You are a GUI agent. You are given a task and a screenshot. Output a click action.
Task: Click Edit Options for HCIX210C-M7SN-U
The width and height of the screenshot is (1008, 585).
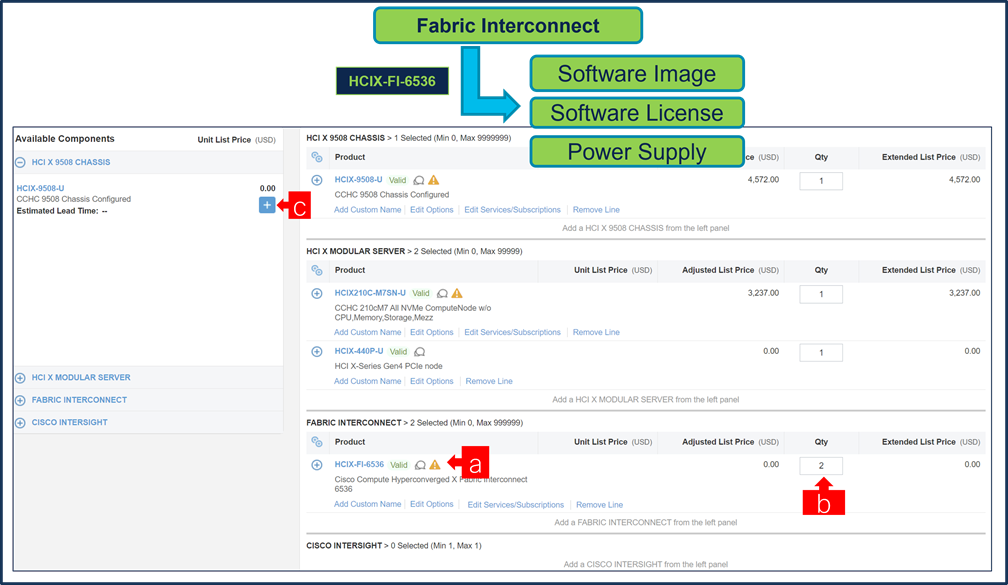432,333
